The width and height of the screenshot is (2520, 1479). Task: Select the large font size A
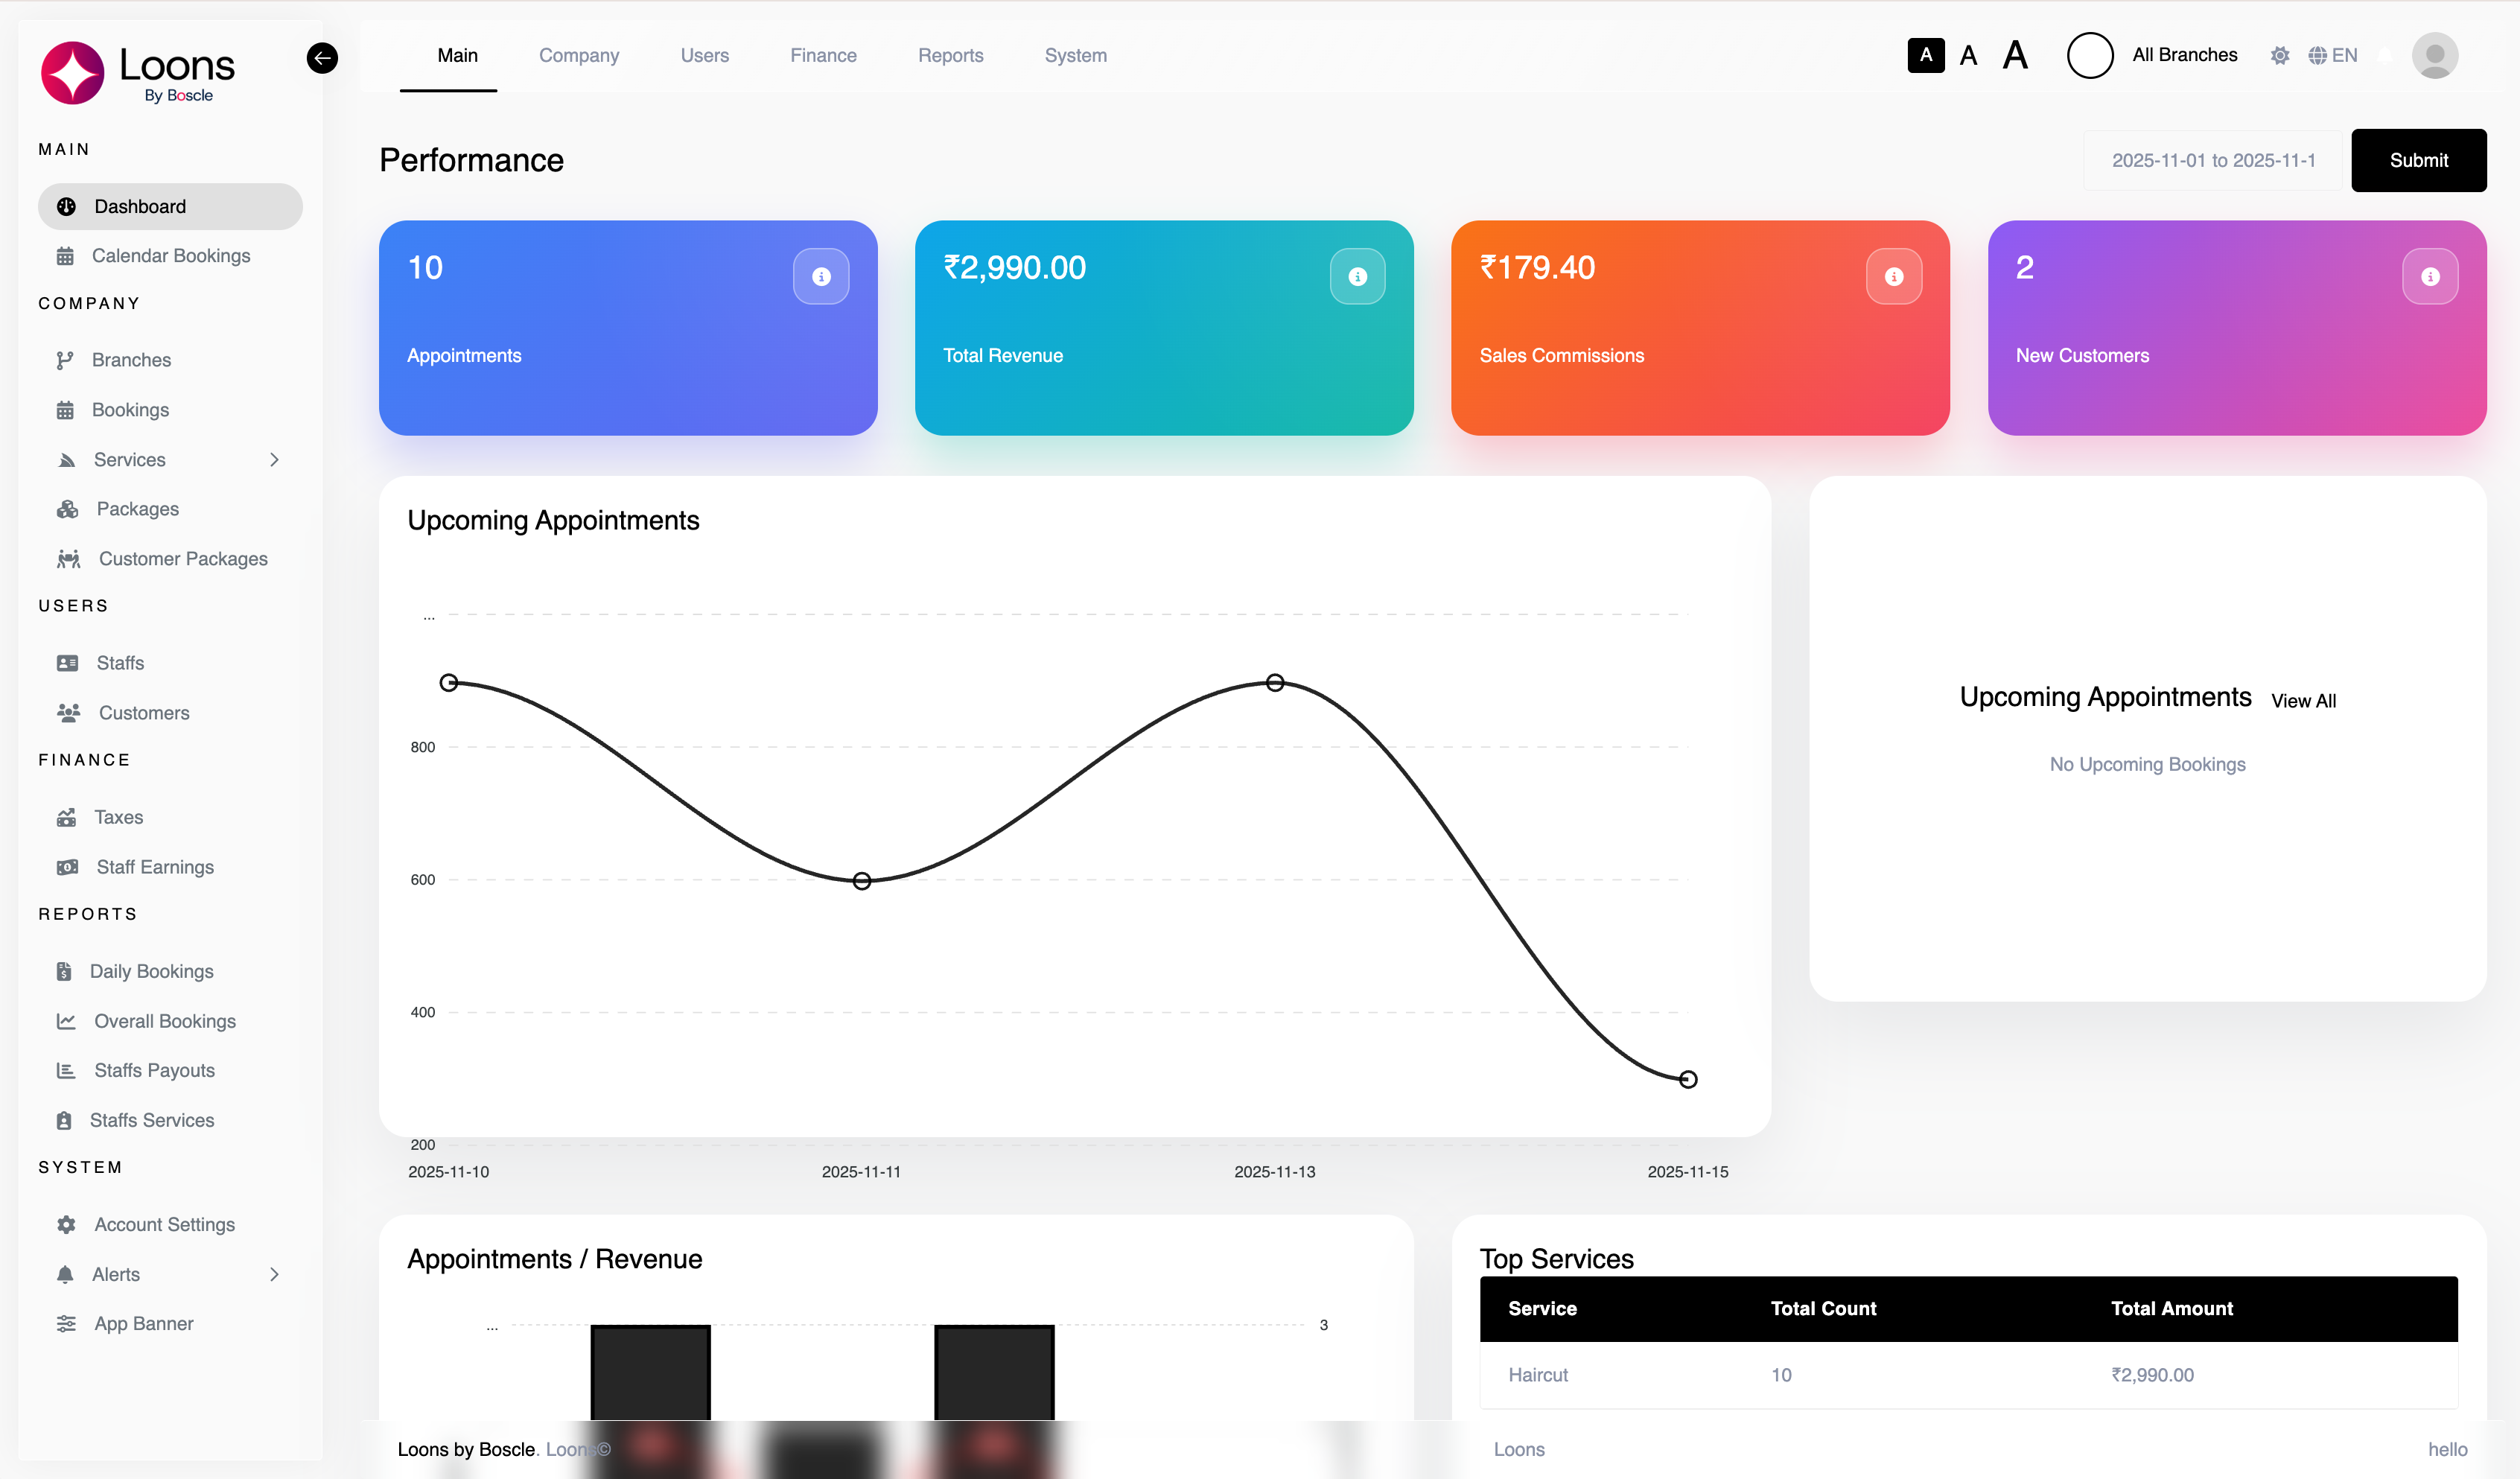(x=2015, y=55)
